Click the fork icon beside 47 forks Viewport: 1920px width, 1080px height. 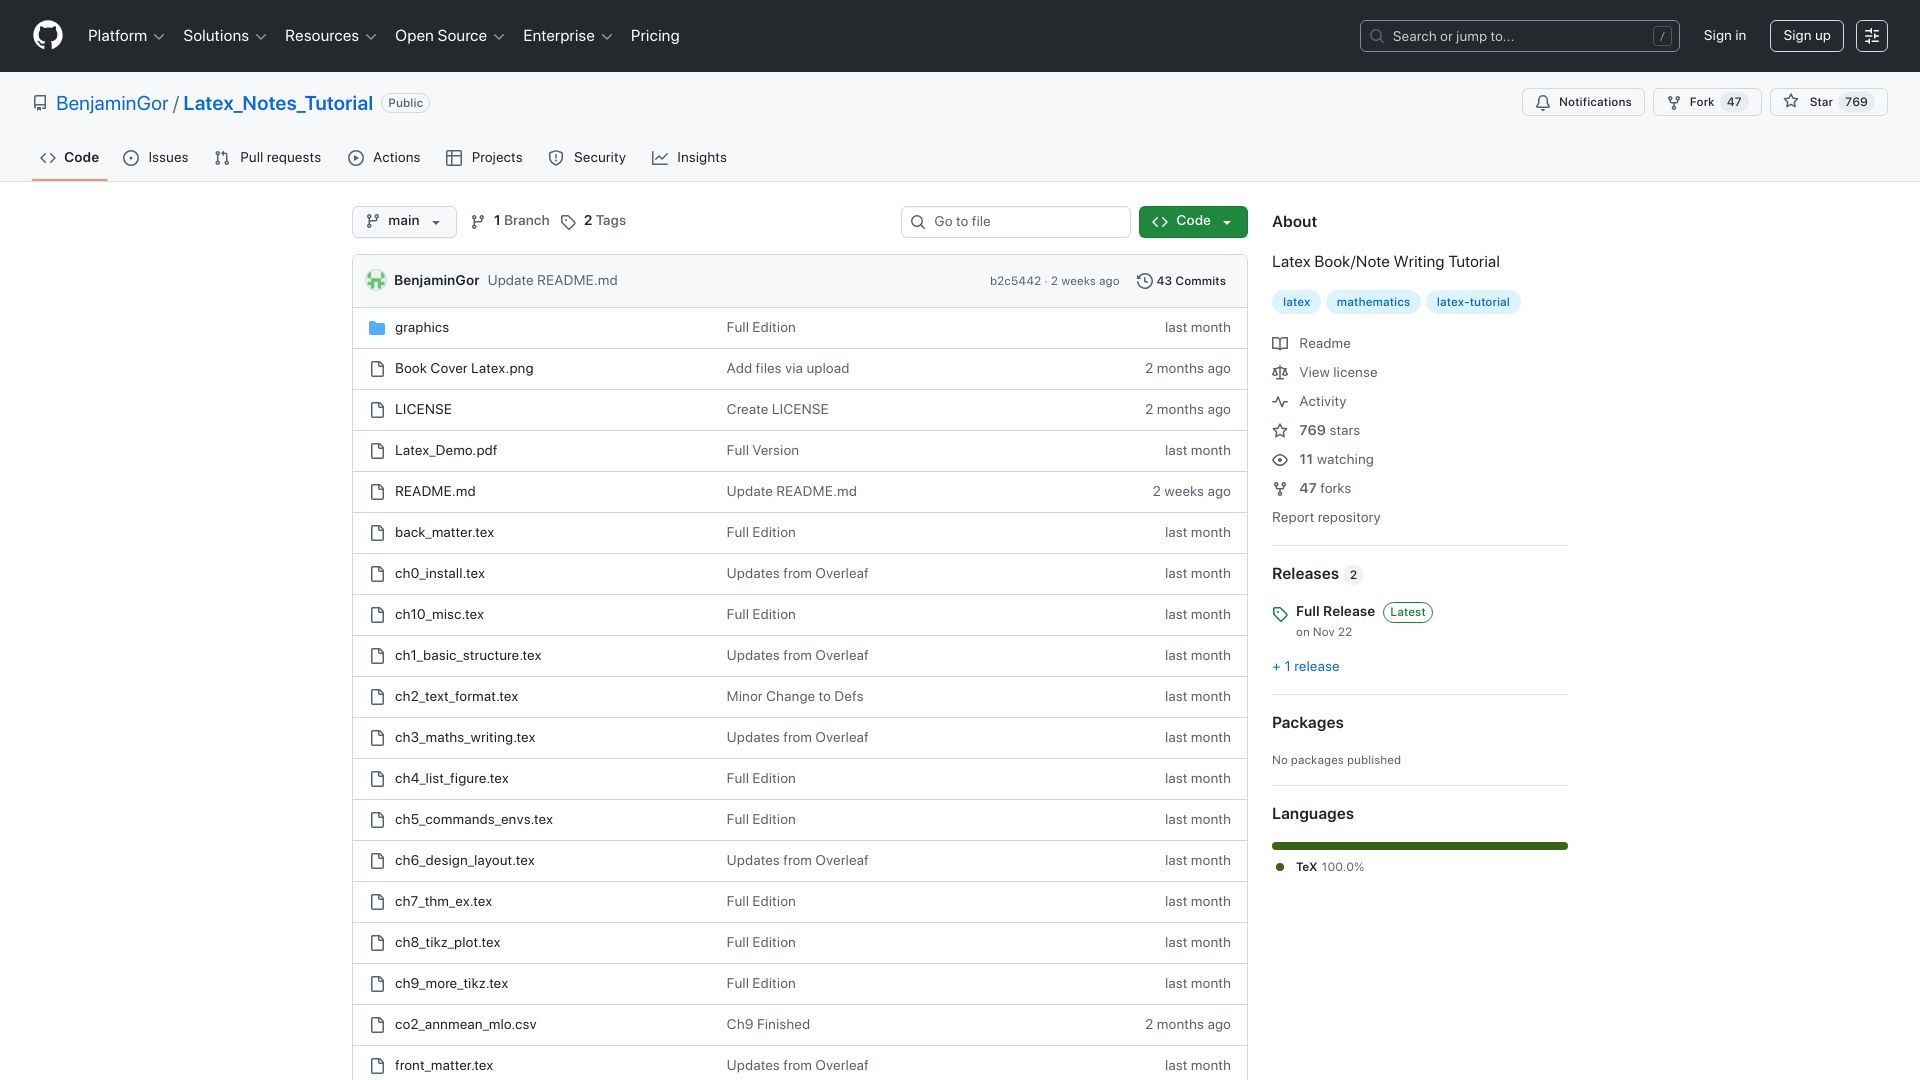click(x=1280, y=489)
